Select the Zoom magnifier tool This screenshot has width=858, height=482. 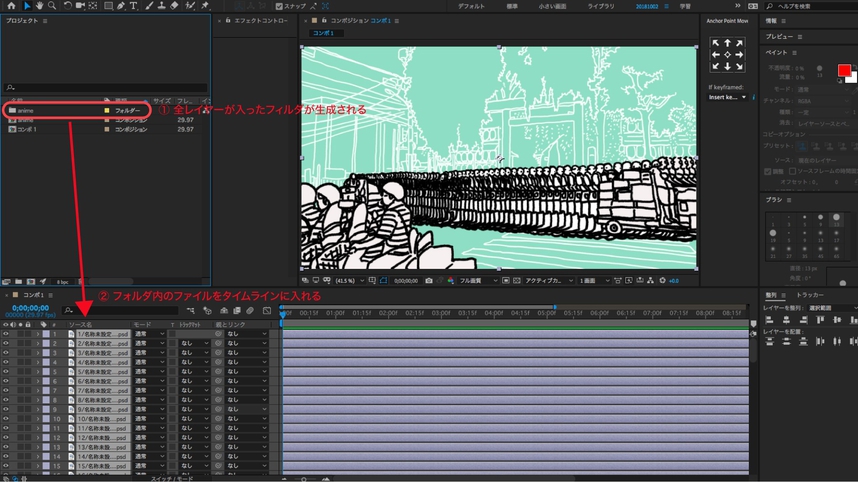tap(51, 6)
